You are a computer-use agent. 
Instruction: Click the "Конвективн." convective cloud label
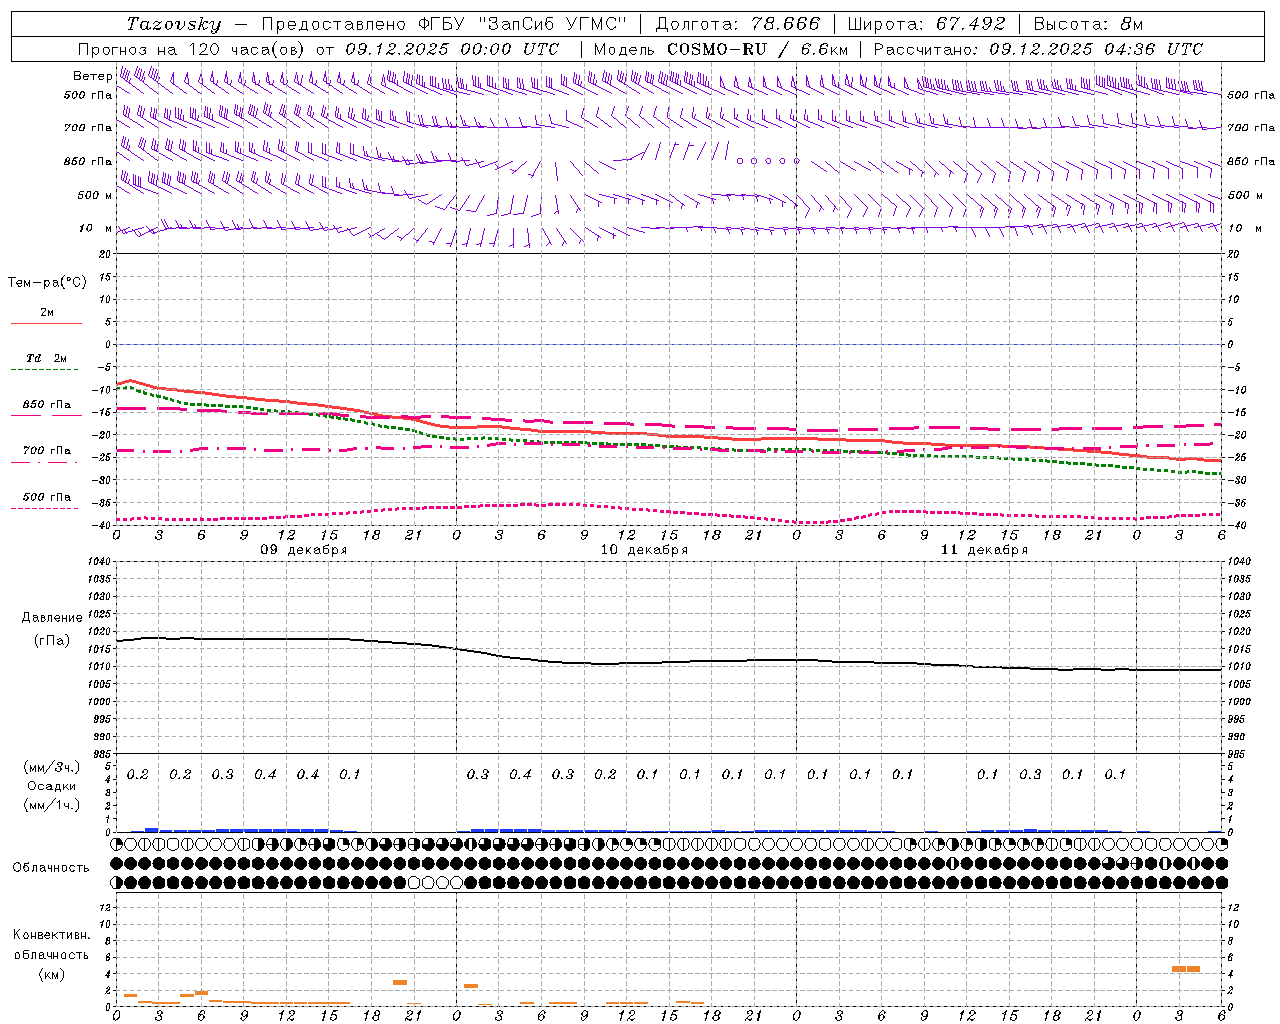(x=51, y=935)
